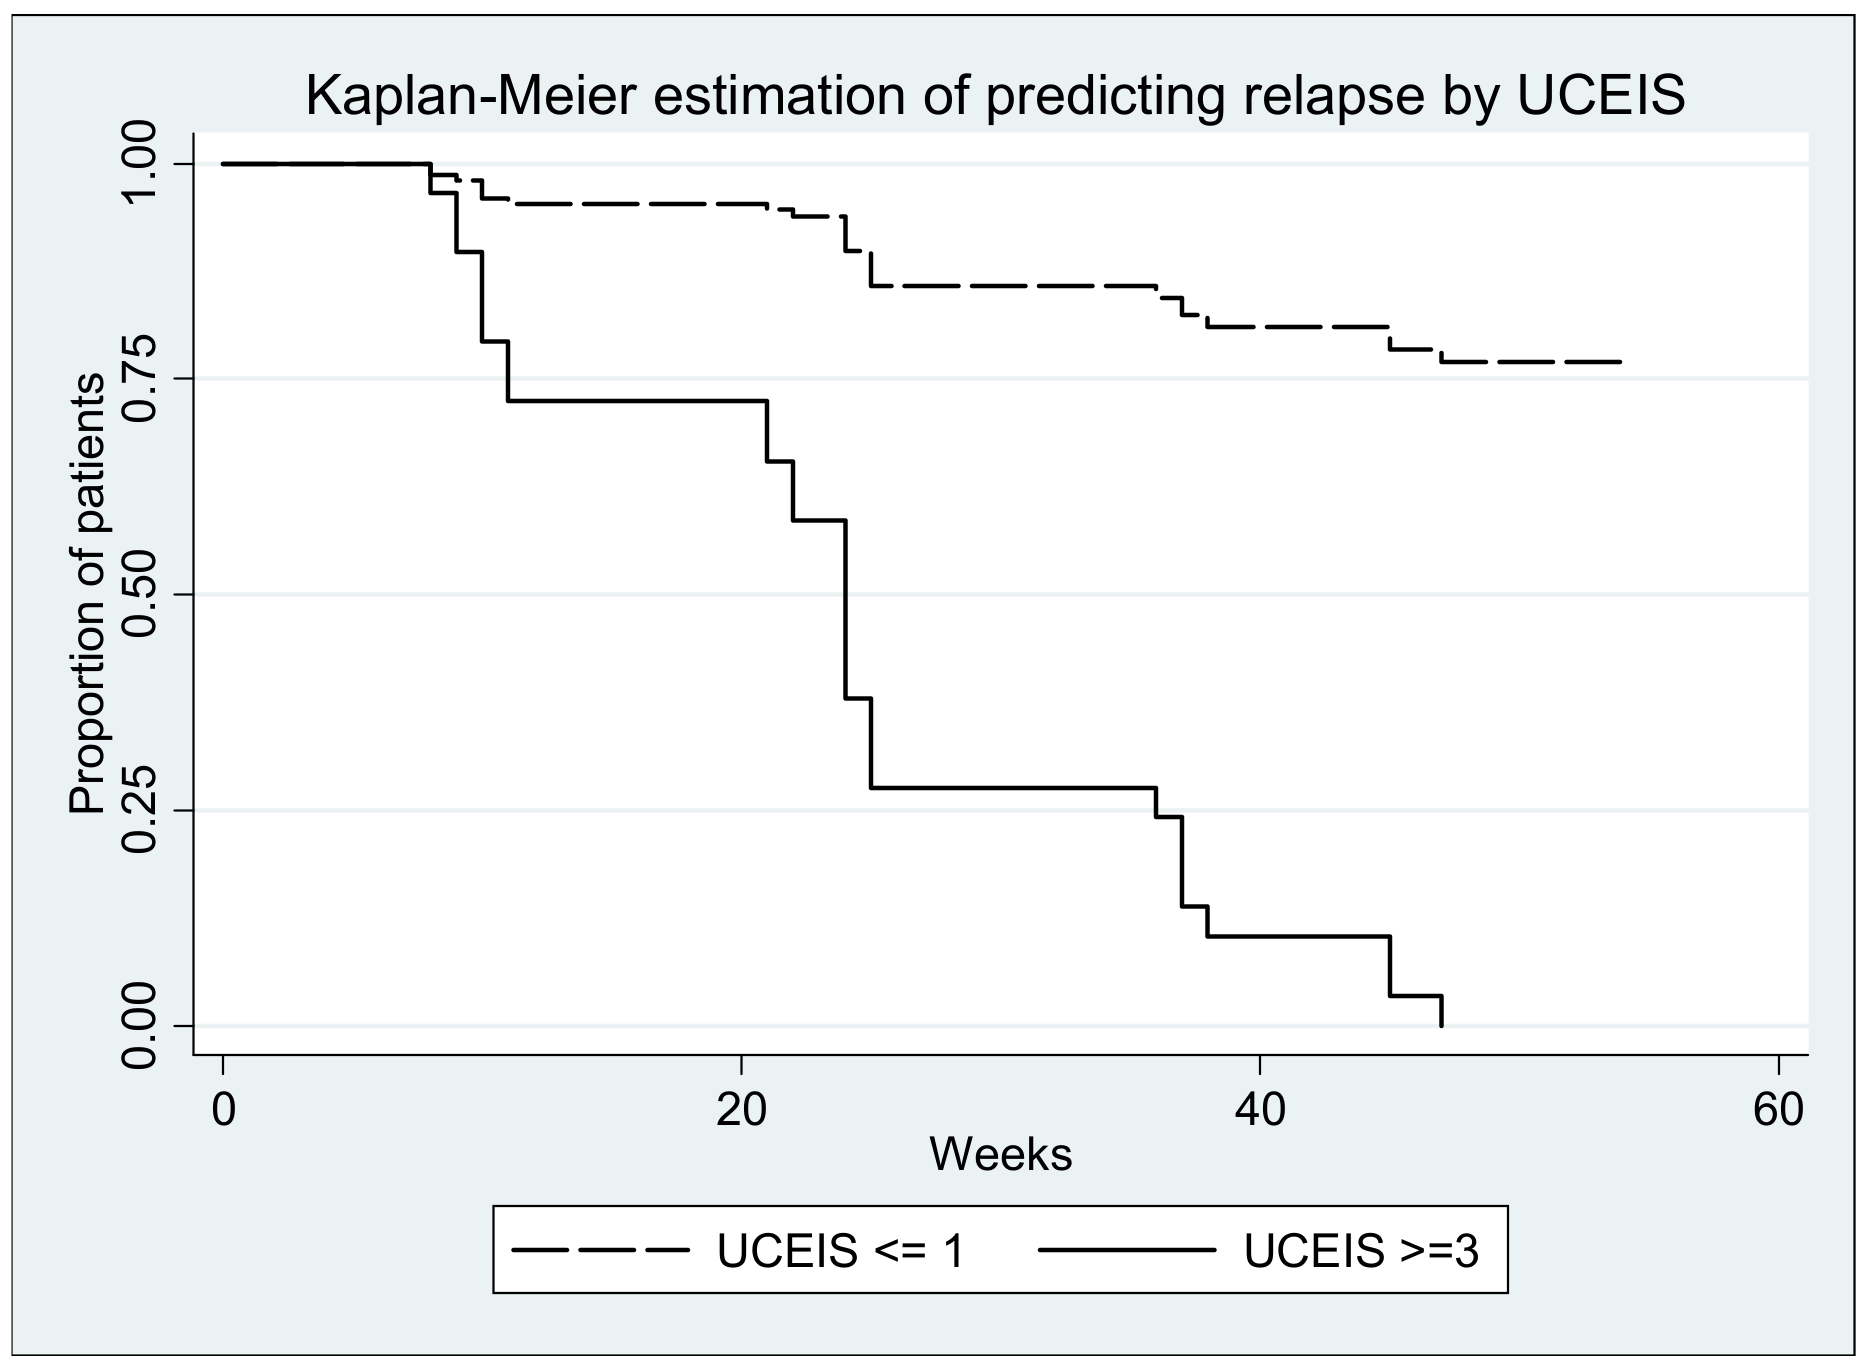Click the x-axis tick label 40

[1259, 1111]
